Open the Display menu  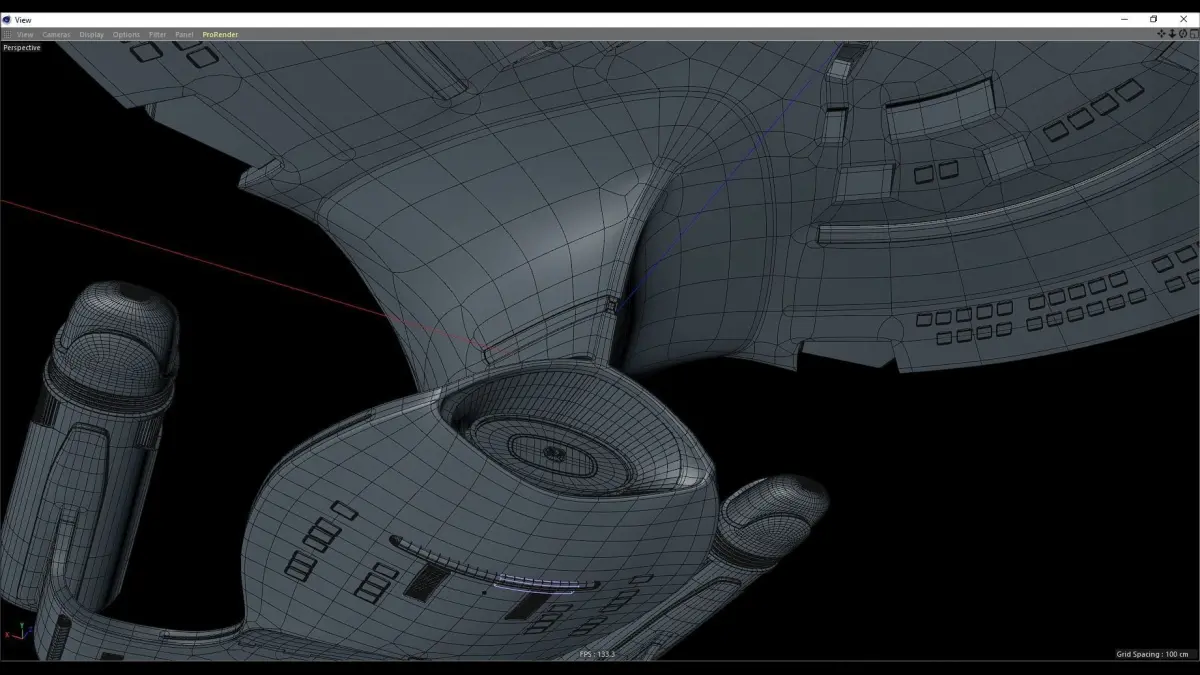[x=91, y=35]
